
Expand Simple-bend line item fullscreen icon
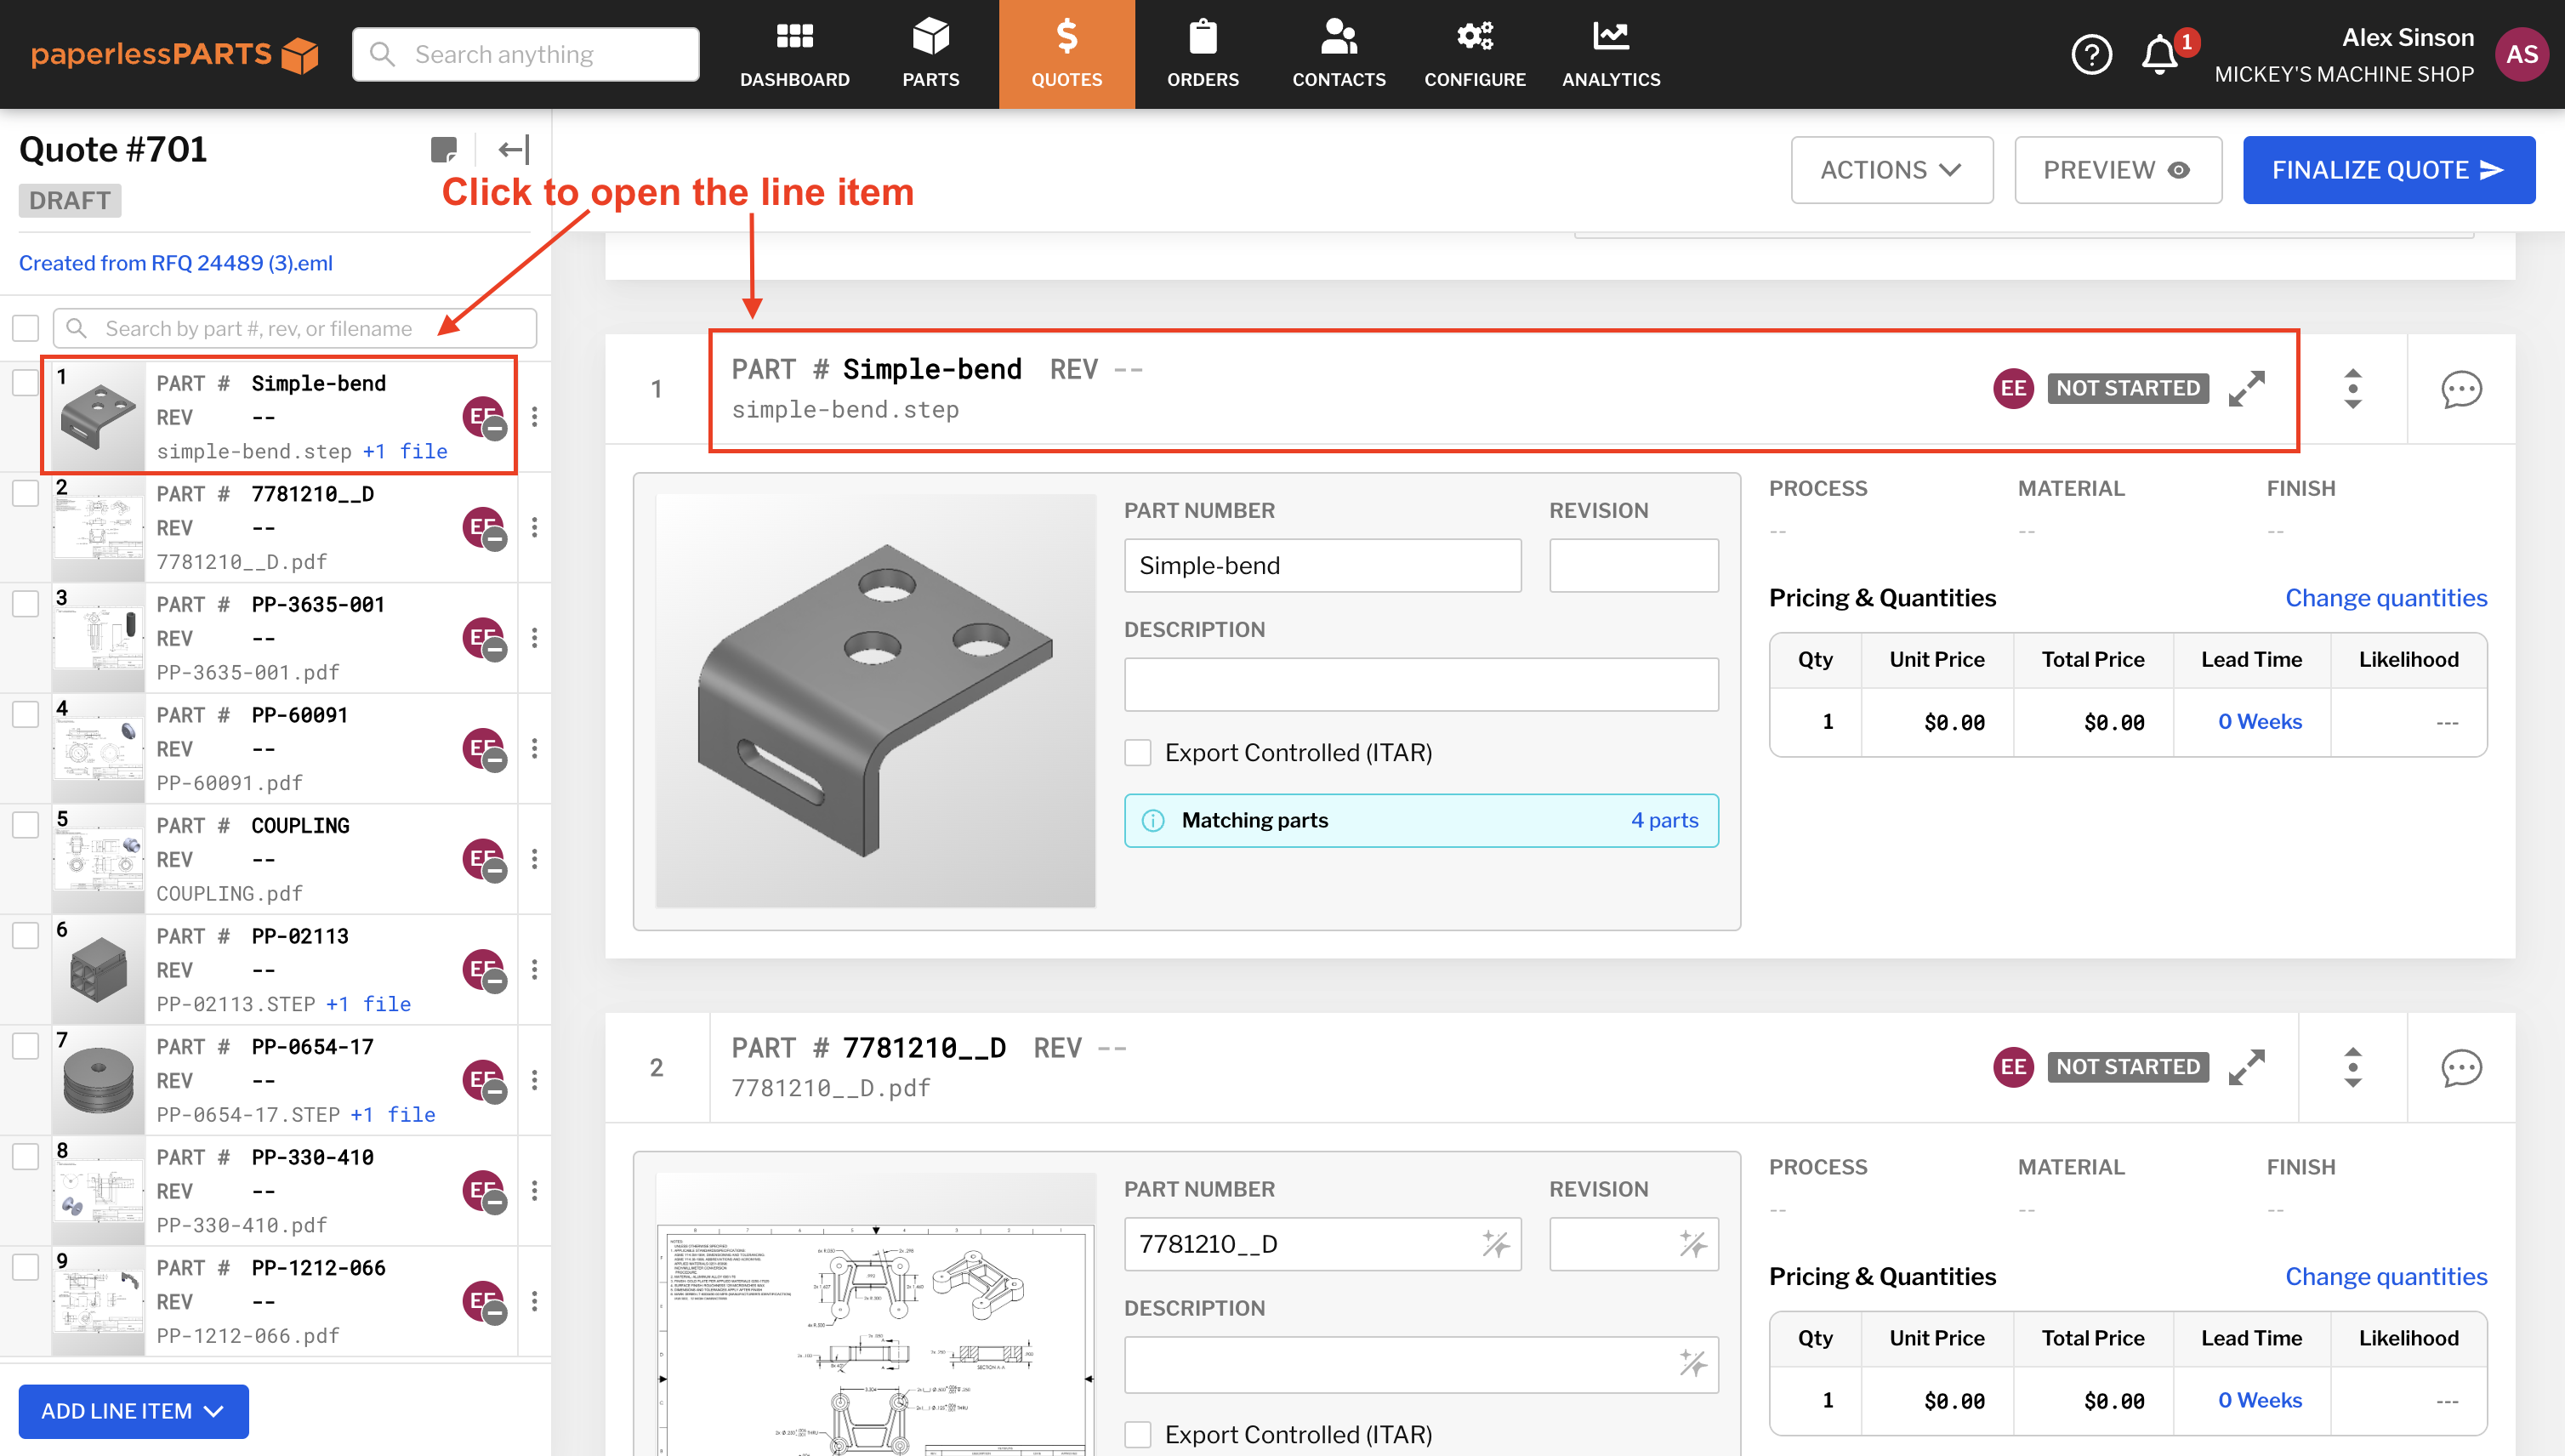(x=2246, y=388)
